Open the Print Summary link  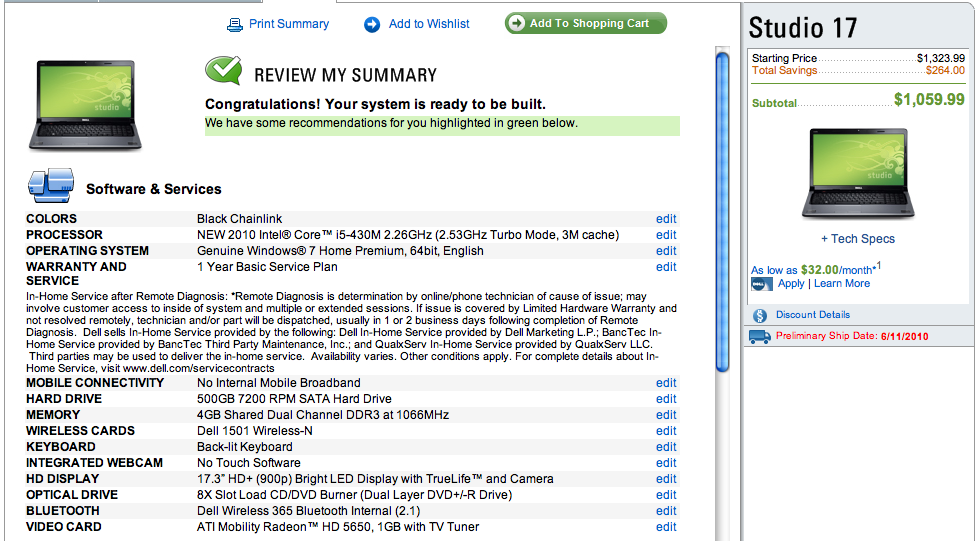pos(289,24)
